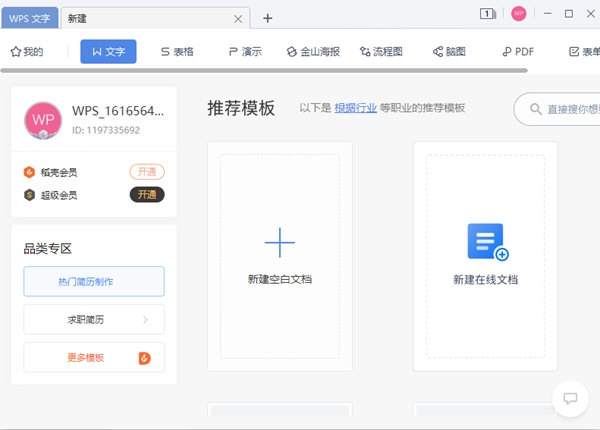Switch to the 表格 spreadsheet tab

pos(177,52)
